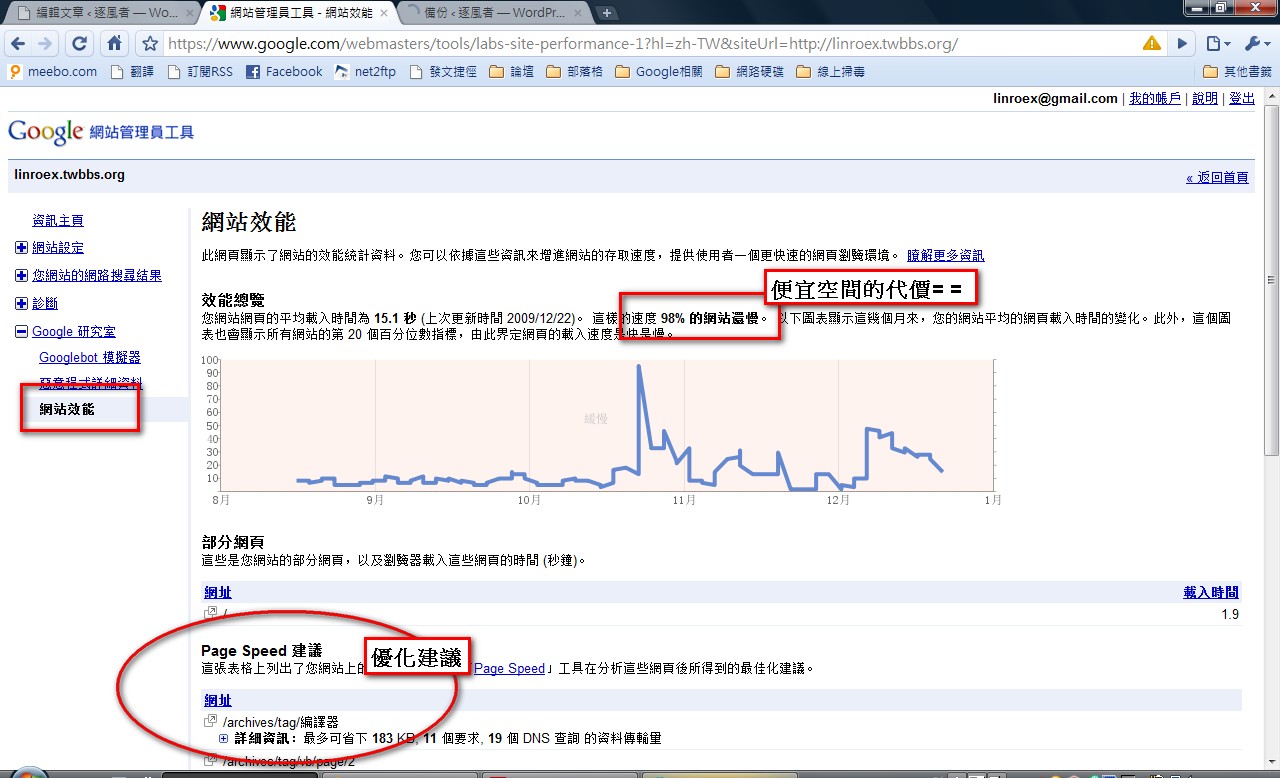
Task: Switch to the 備份 WordPress tab
Action: point(494,13)
